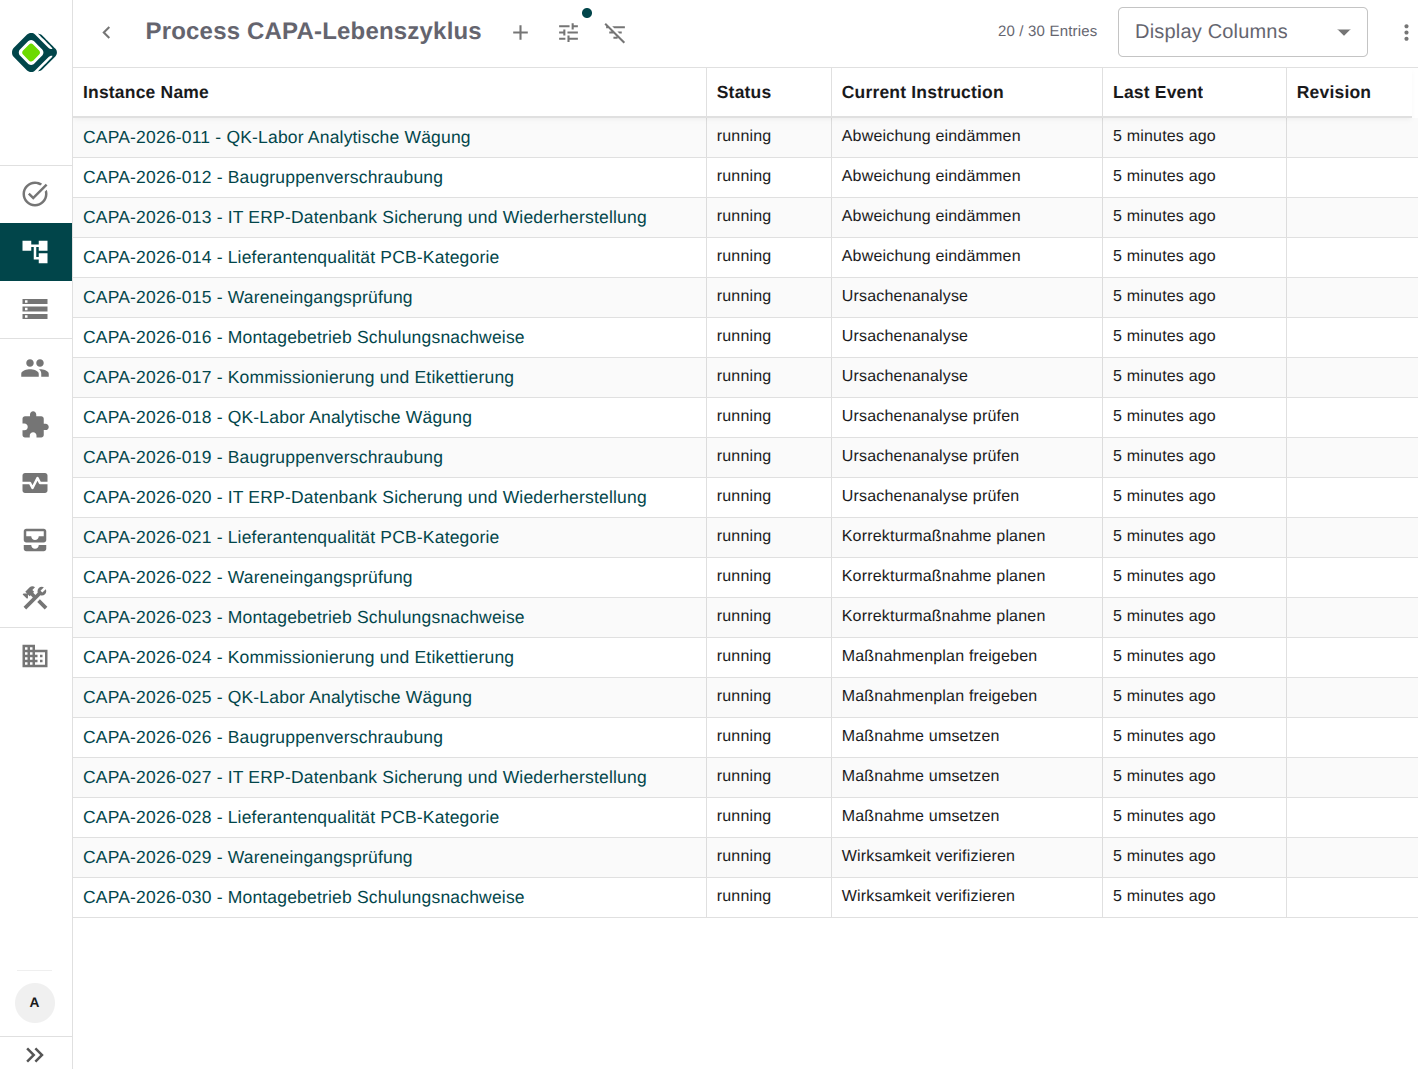1418x1069 pixels.
Task: Open the Tasks checkmark icon in sidebar
Action: 35,194
